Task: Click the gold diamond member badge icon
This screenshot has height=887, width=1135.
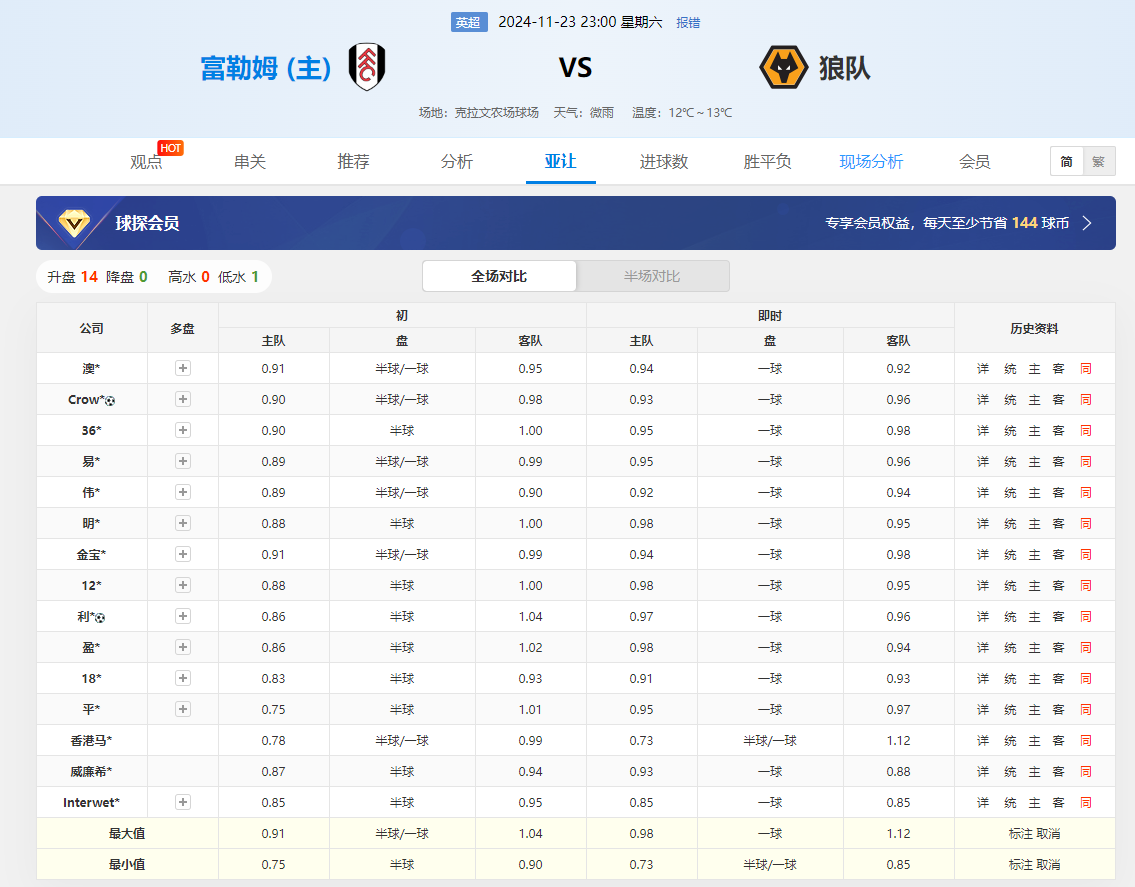Action: click(x=74, y=223)
